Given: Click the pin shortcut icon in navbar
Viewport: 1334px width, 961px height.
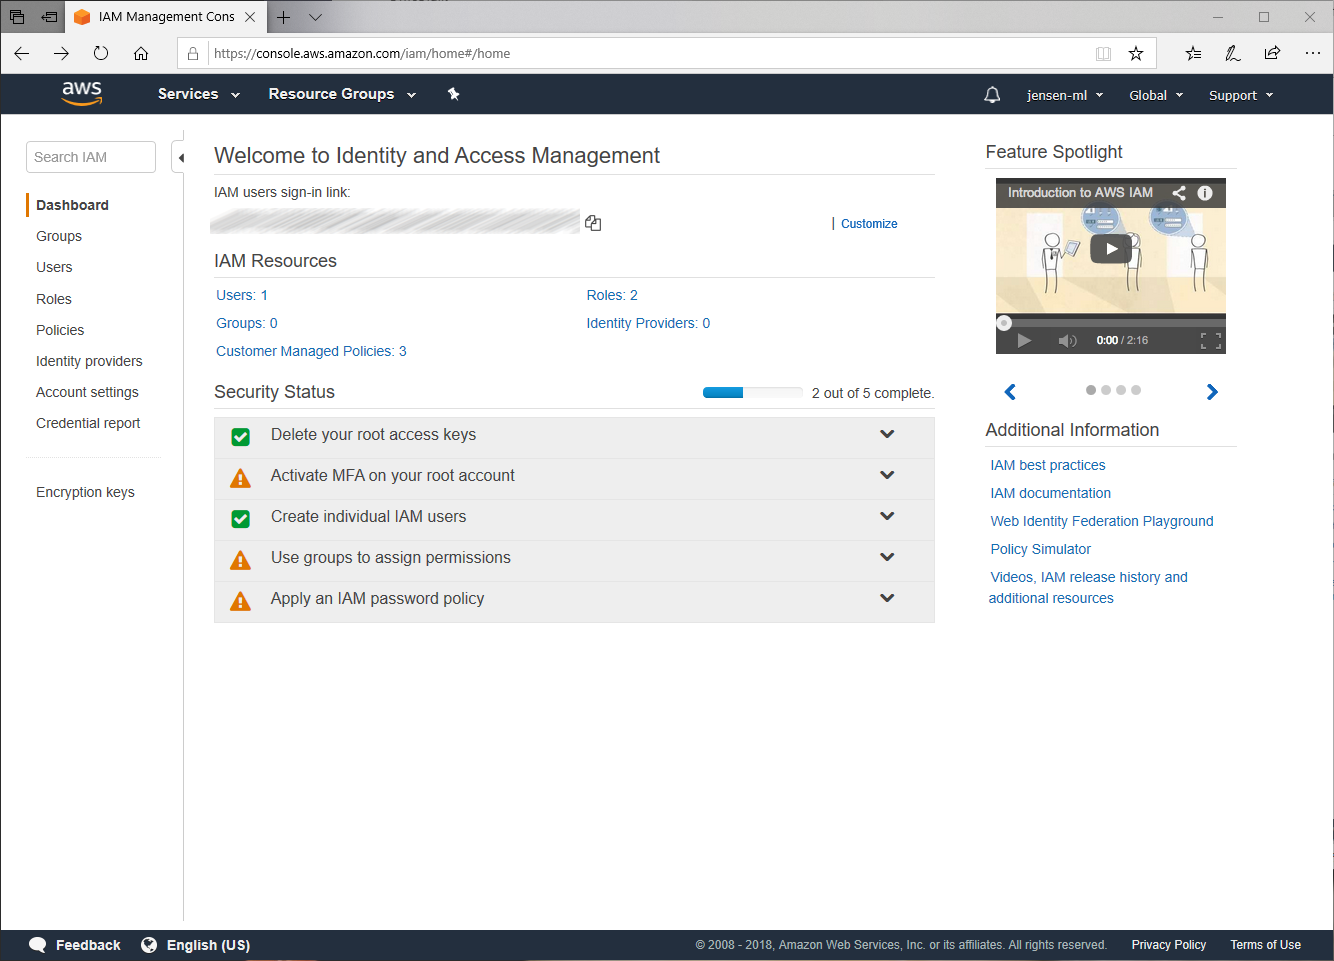Looking at the screenshot, I should pyautogui.click(x=453, y=94).
